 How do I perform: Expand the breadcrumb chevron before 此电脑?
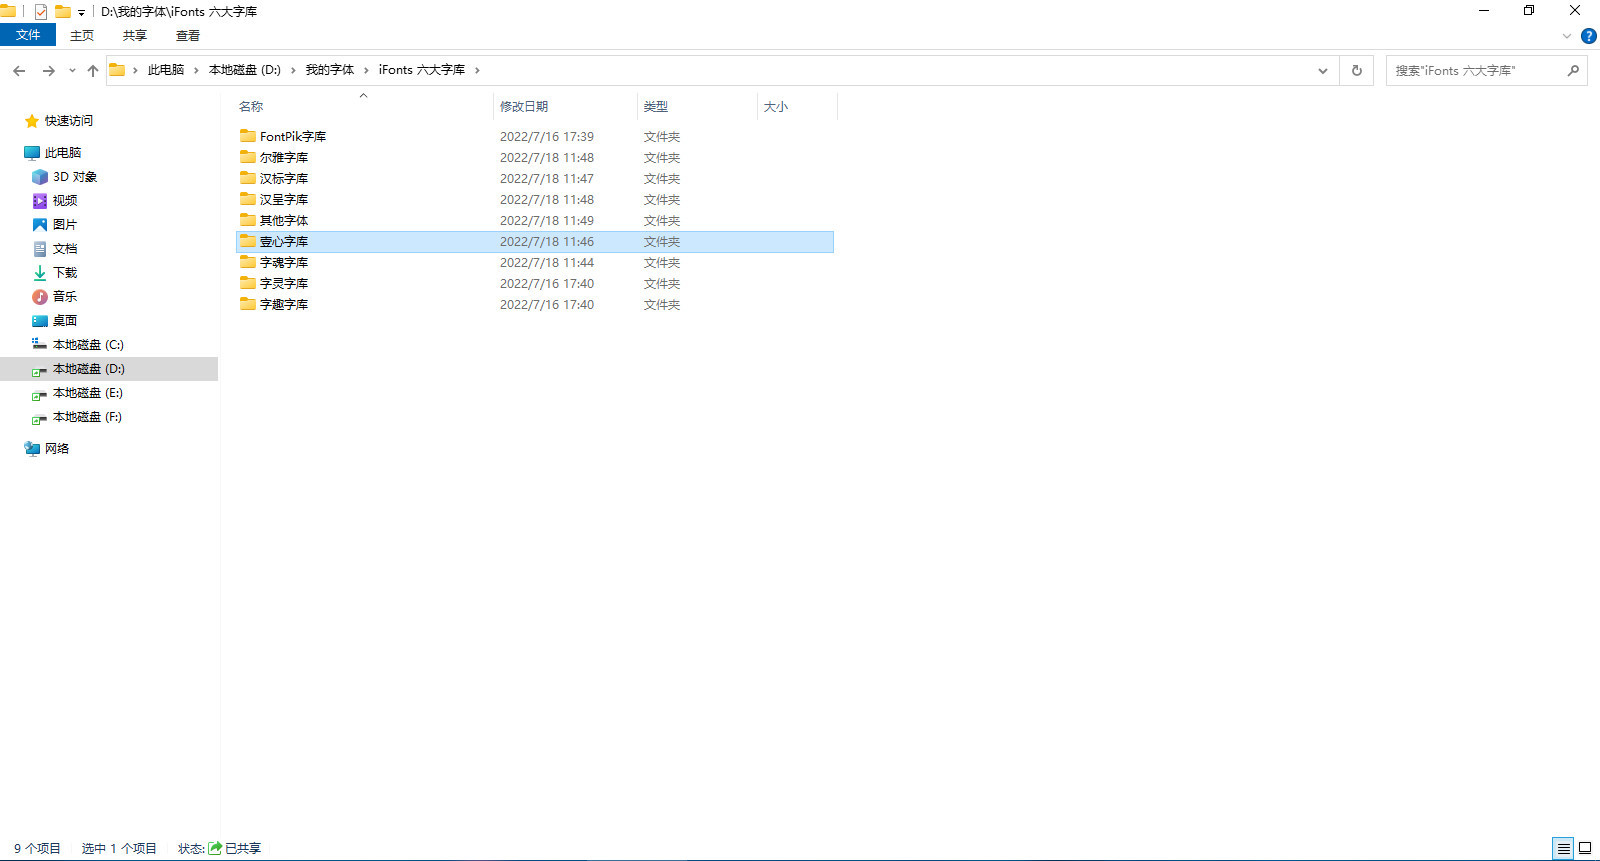tap(135, 70)
